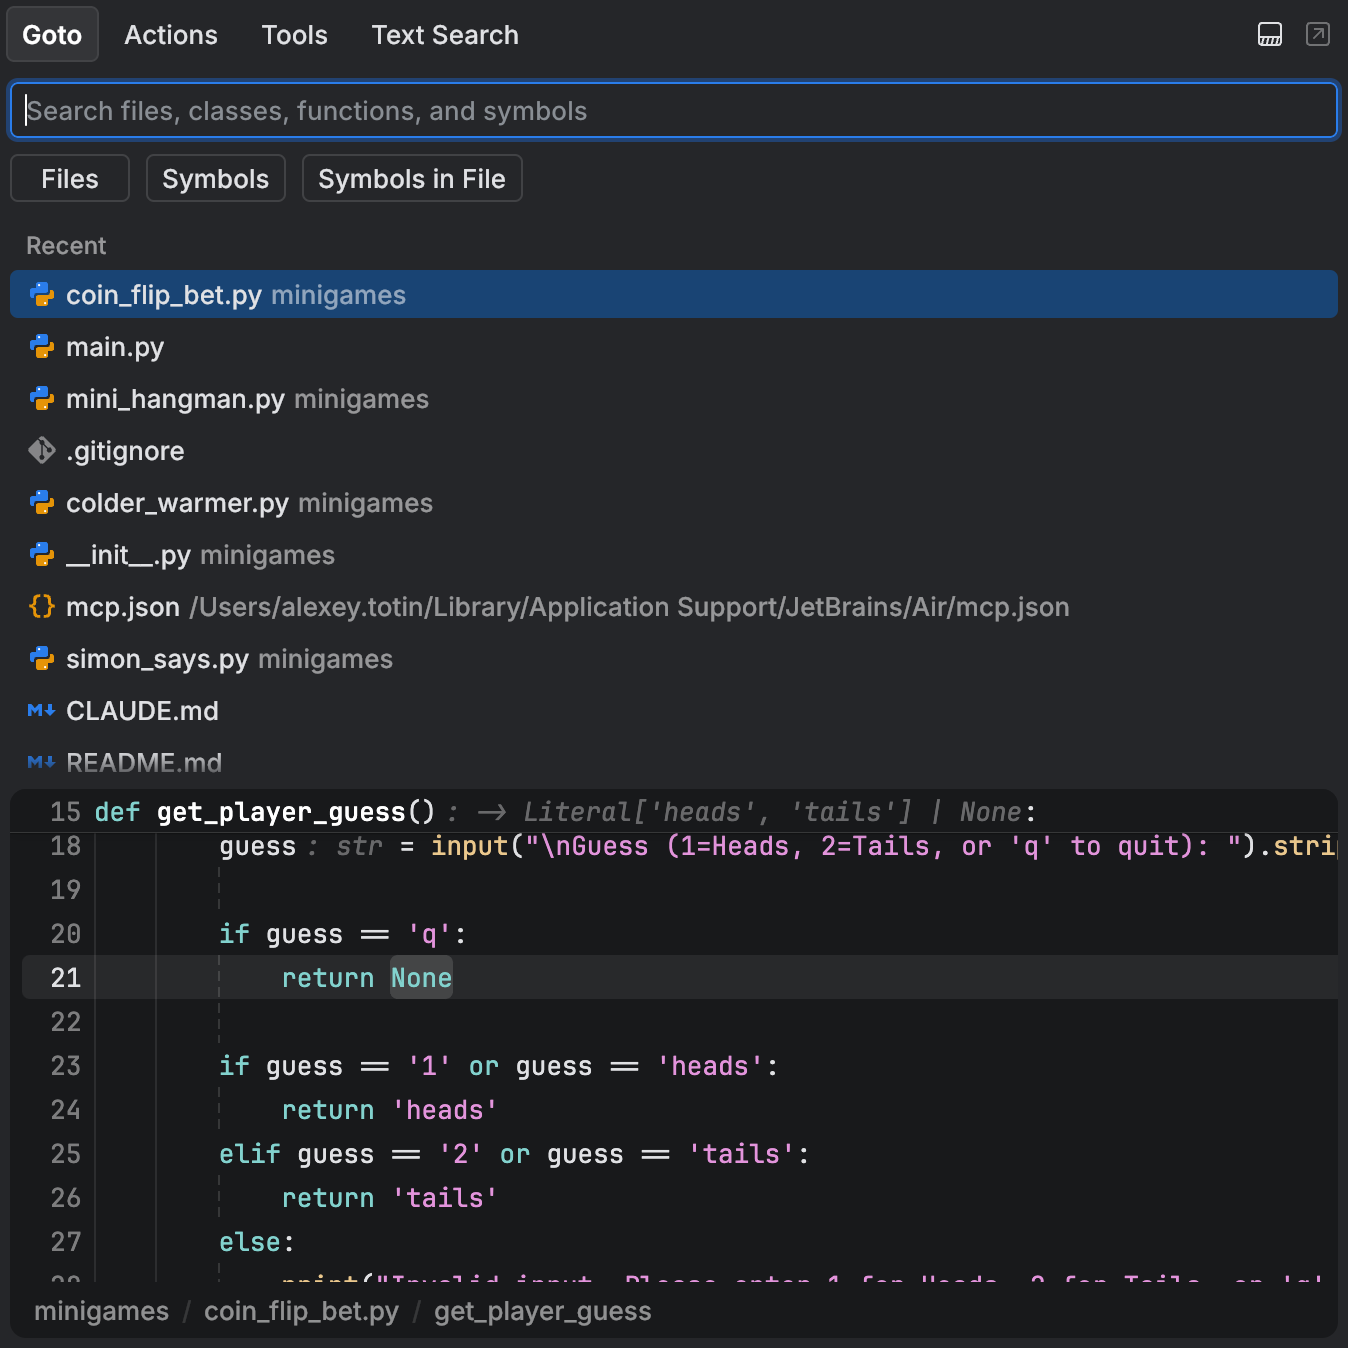Click the open in tool window icon
Screen dimensions: 1348x1348
1317,35
